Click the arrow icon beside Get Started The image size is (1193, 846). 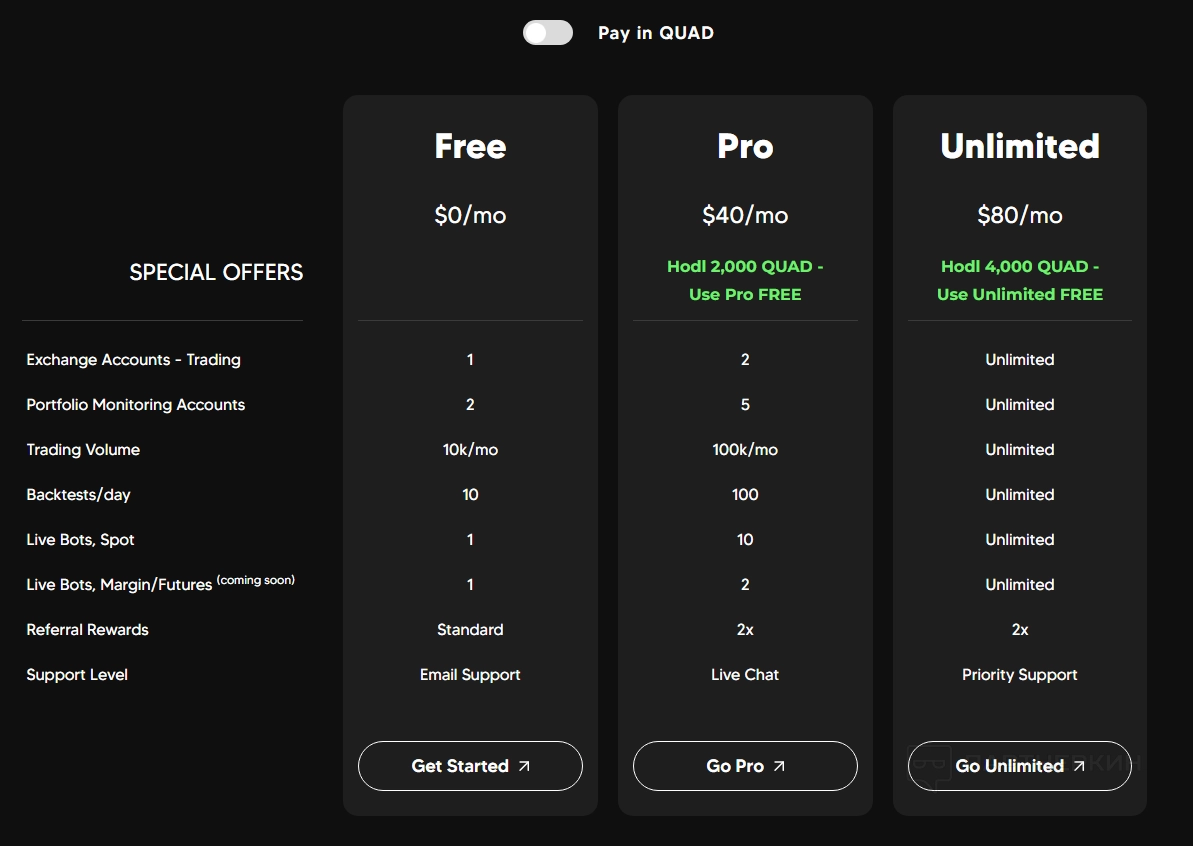[x=524, y=766]
